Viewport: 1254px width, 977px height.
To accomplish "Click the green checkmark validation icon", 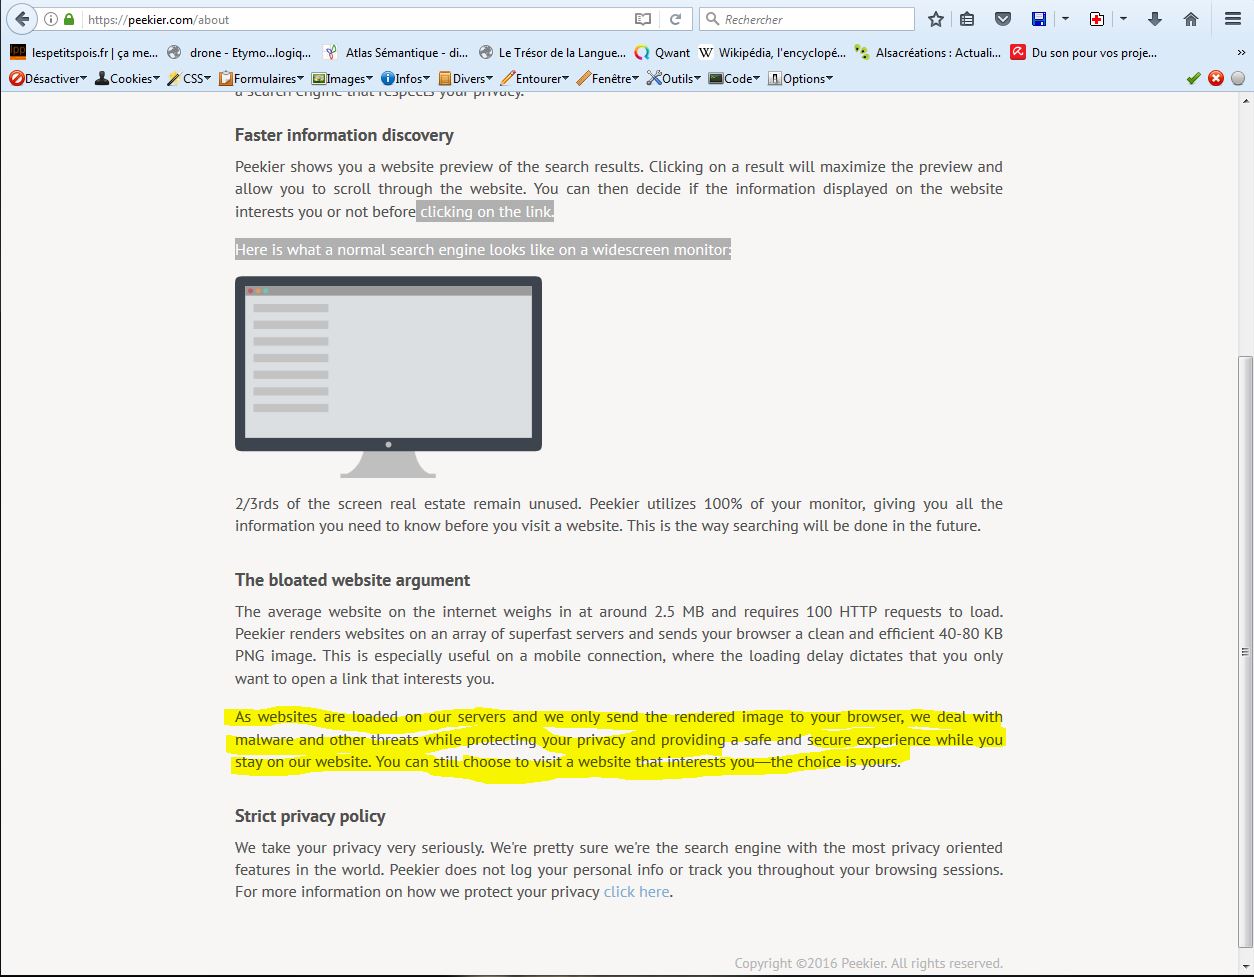I will 1193,78.
